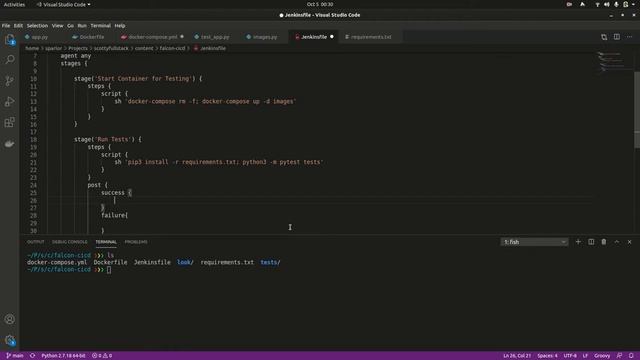Switch to the test_app.py editor tab
The width and height of the screenshot is (640, 360).
(x=215, y=37)
